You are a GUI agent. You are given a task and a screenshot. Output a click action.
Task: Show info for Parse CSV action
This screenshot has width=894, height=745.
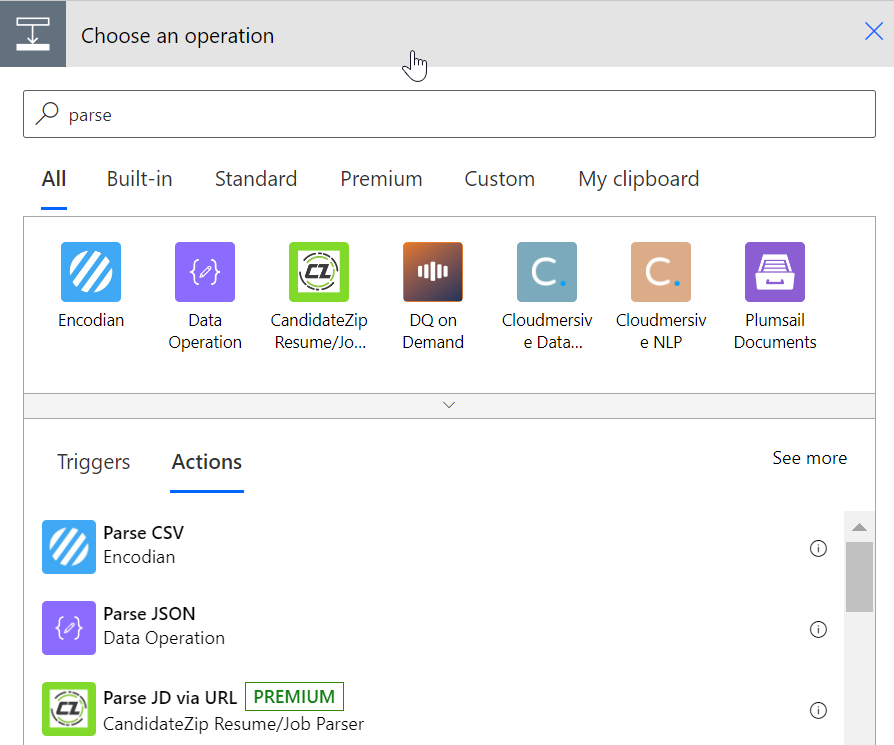818,548
